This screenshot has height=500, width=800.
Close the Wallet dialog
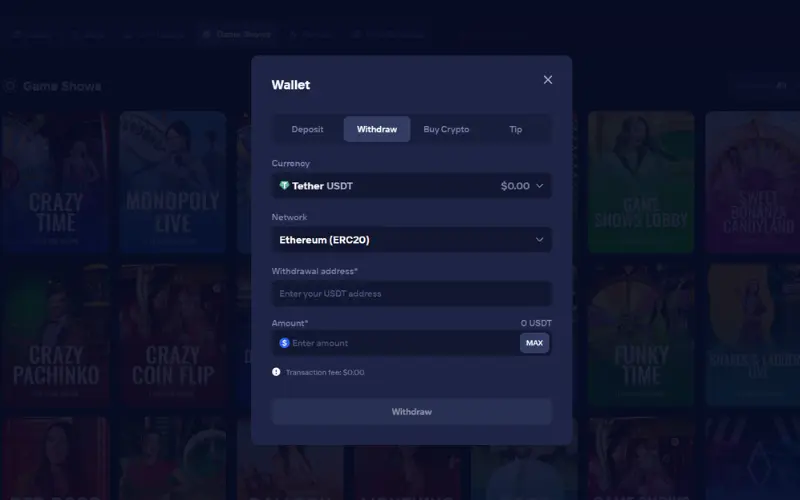click(x=547, y=80)
